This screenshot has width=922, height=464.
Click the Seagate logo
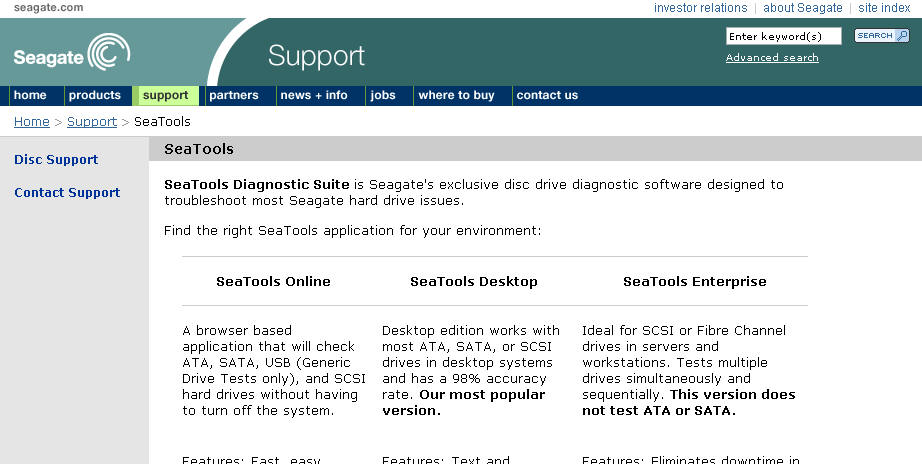coord(72,53)
